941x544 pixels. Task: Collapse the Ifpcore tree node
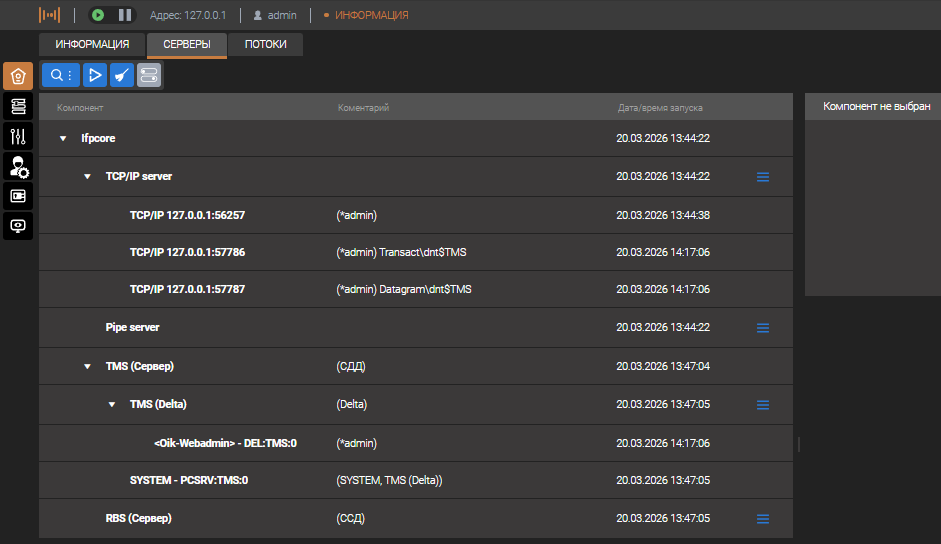63,139
